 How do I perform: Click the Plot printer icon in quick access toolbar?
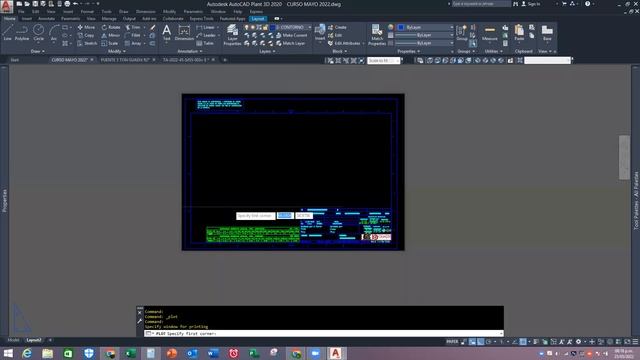click(67, 4)
